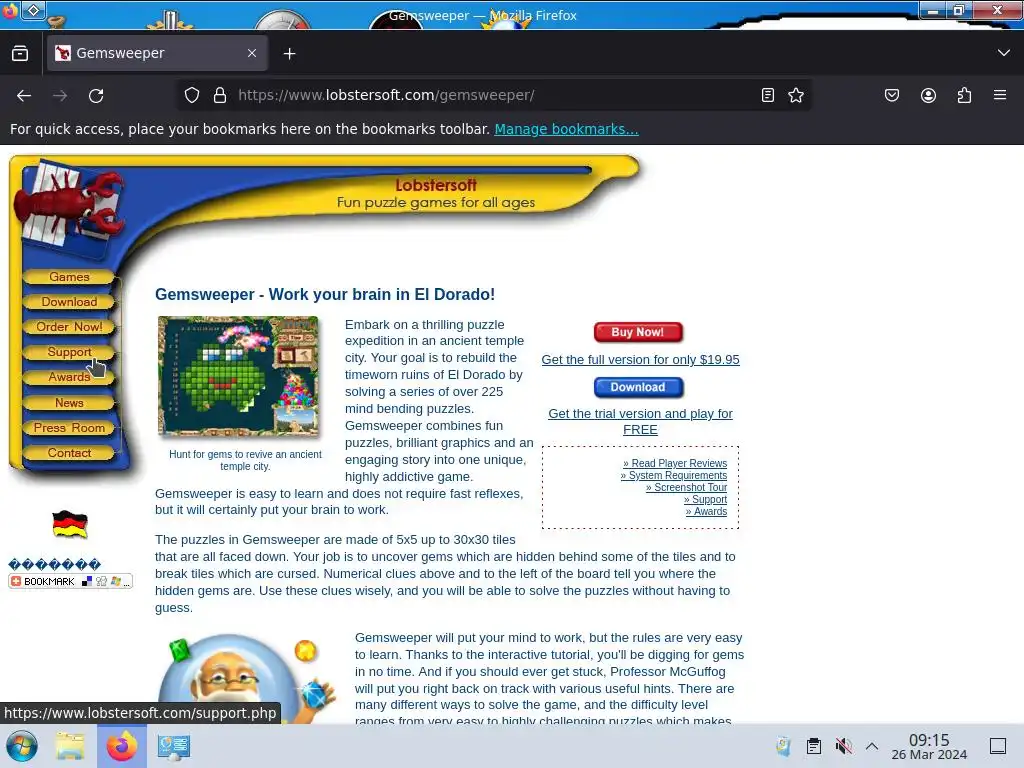Show site security lock information
The height and width of the screenshot is (768, 1024).
[x=220, y=95]
